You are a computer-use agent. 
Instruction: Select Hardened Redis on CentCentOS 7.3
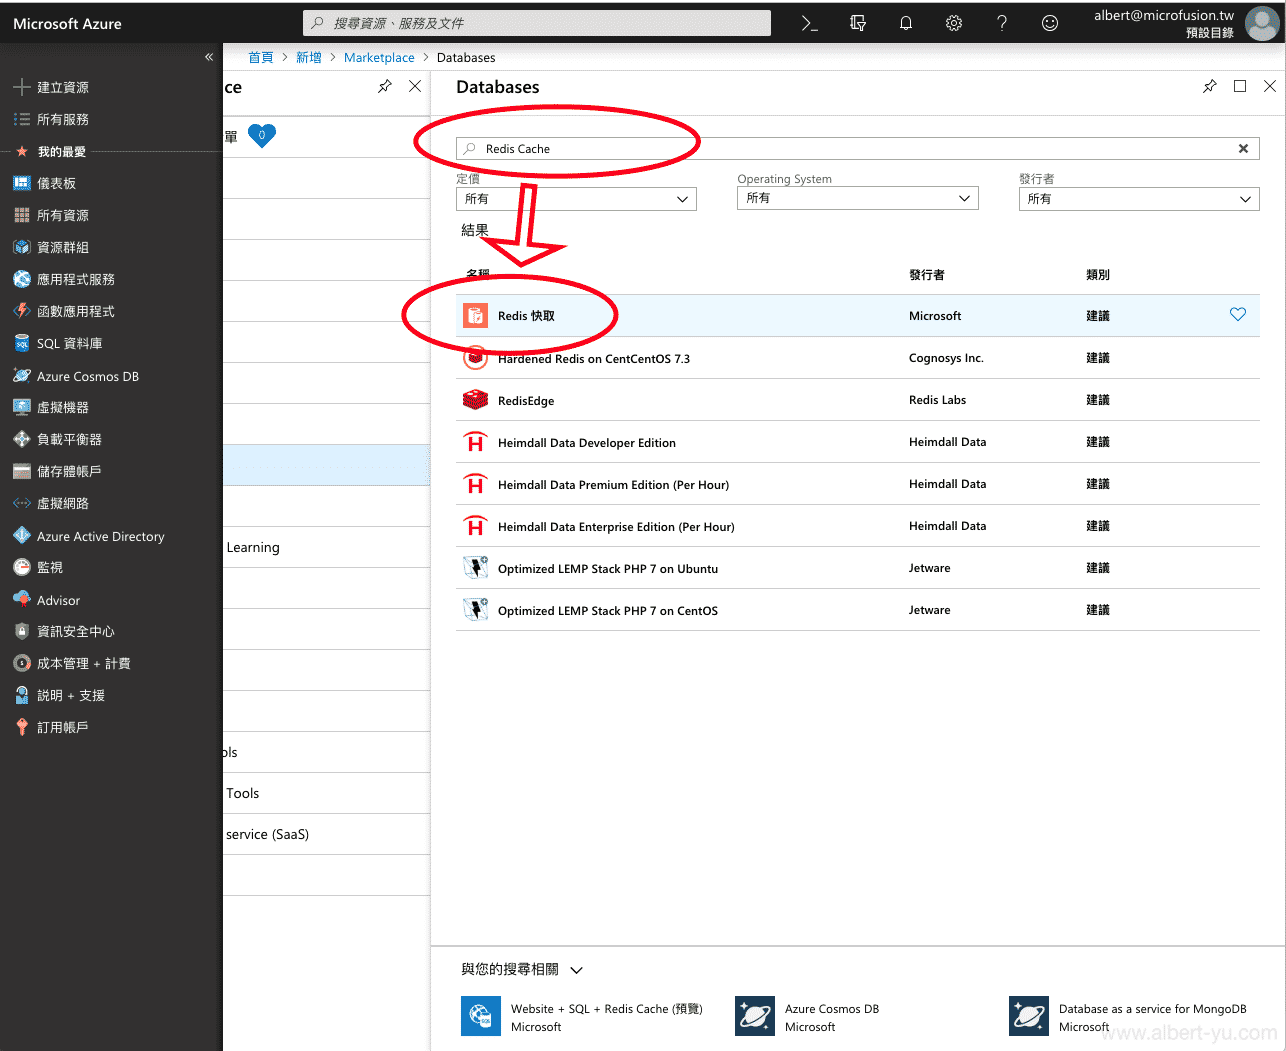click(858, 358)
